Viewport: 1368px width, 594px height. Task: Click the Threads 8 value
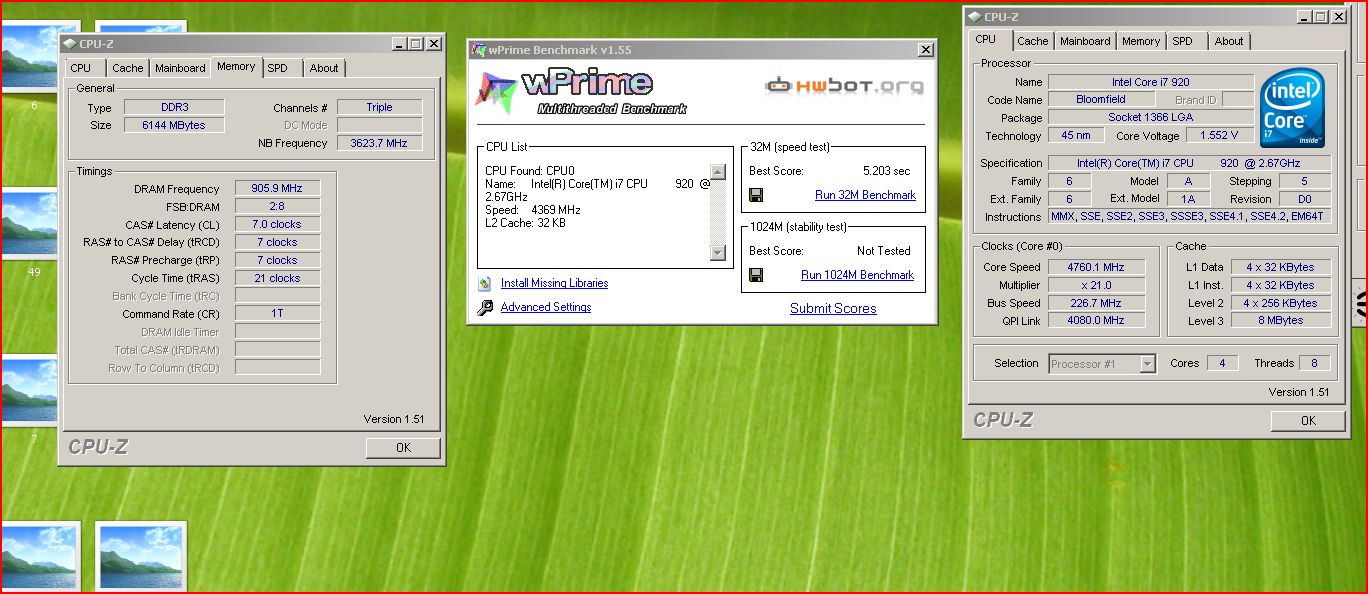click(x=1314, y=363)
